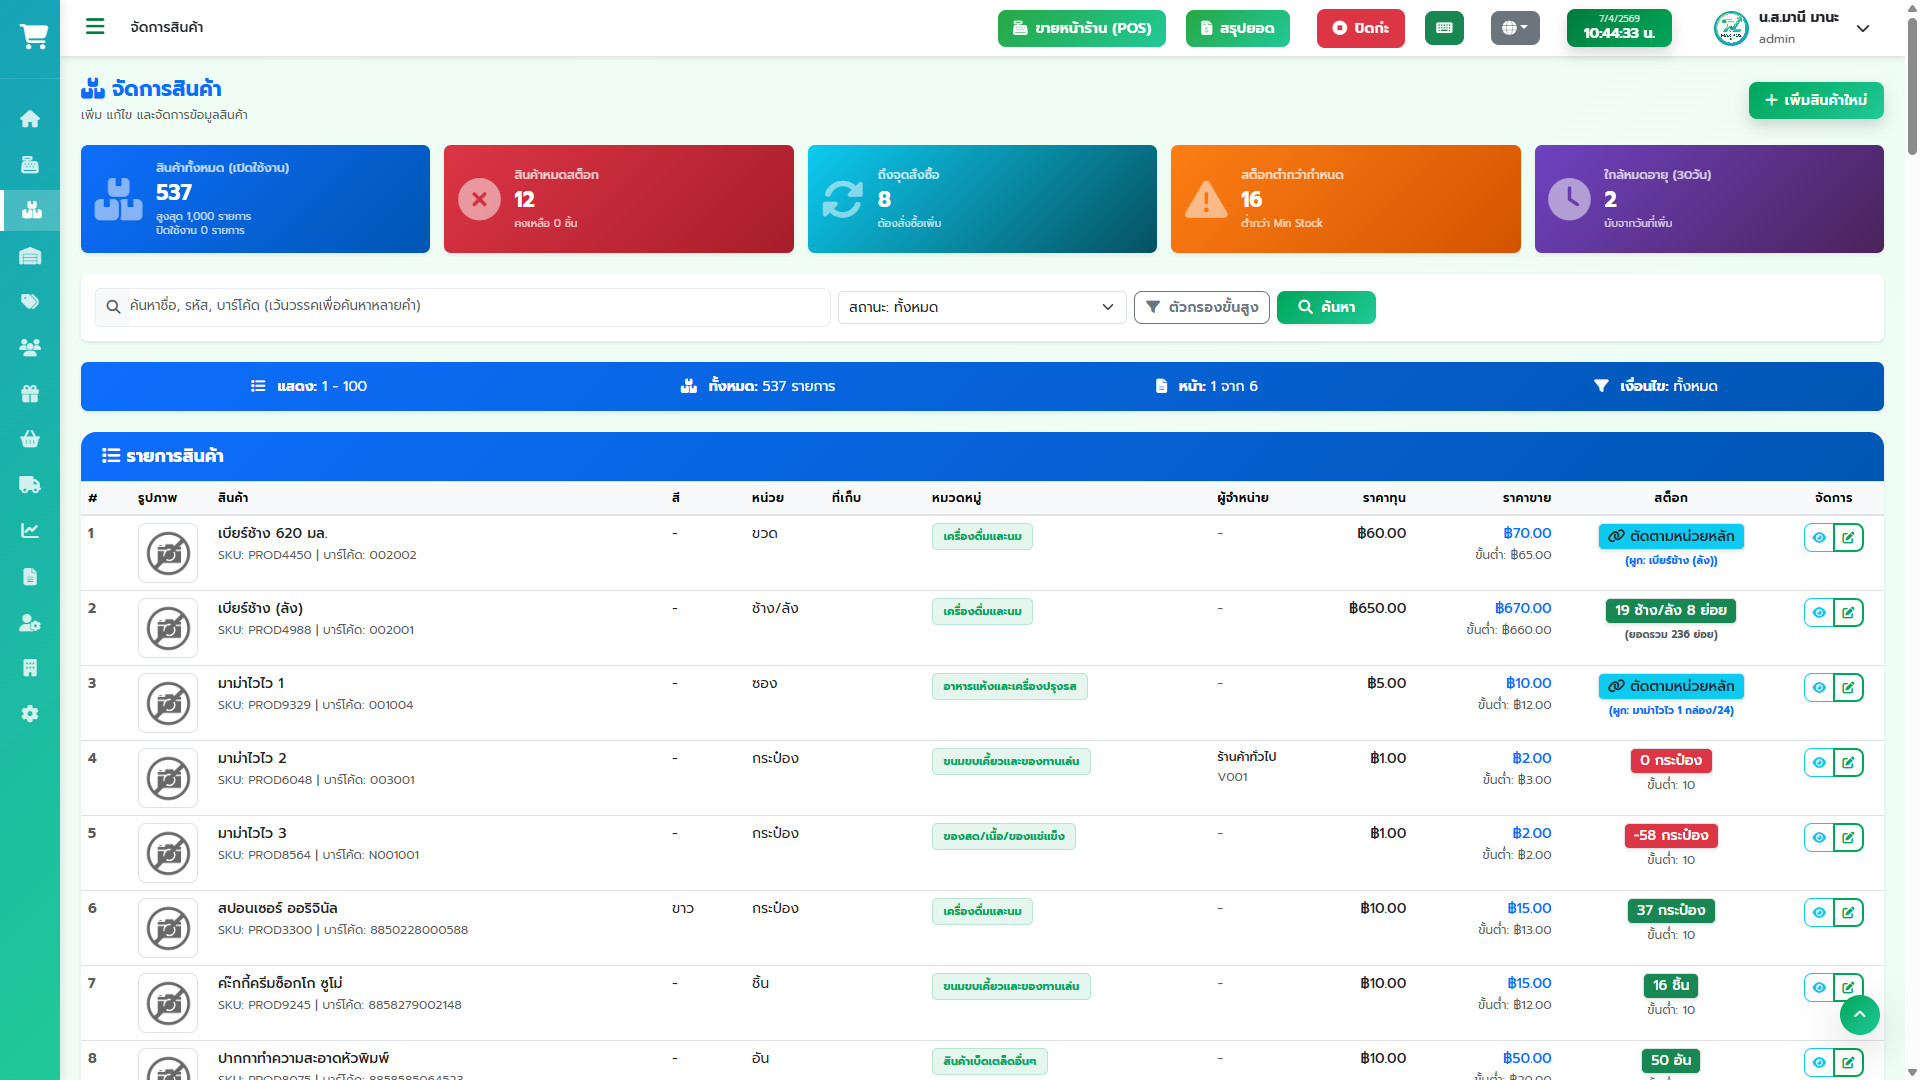Click the gift box sidebar icon

pos(30,394)
